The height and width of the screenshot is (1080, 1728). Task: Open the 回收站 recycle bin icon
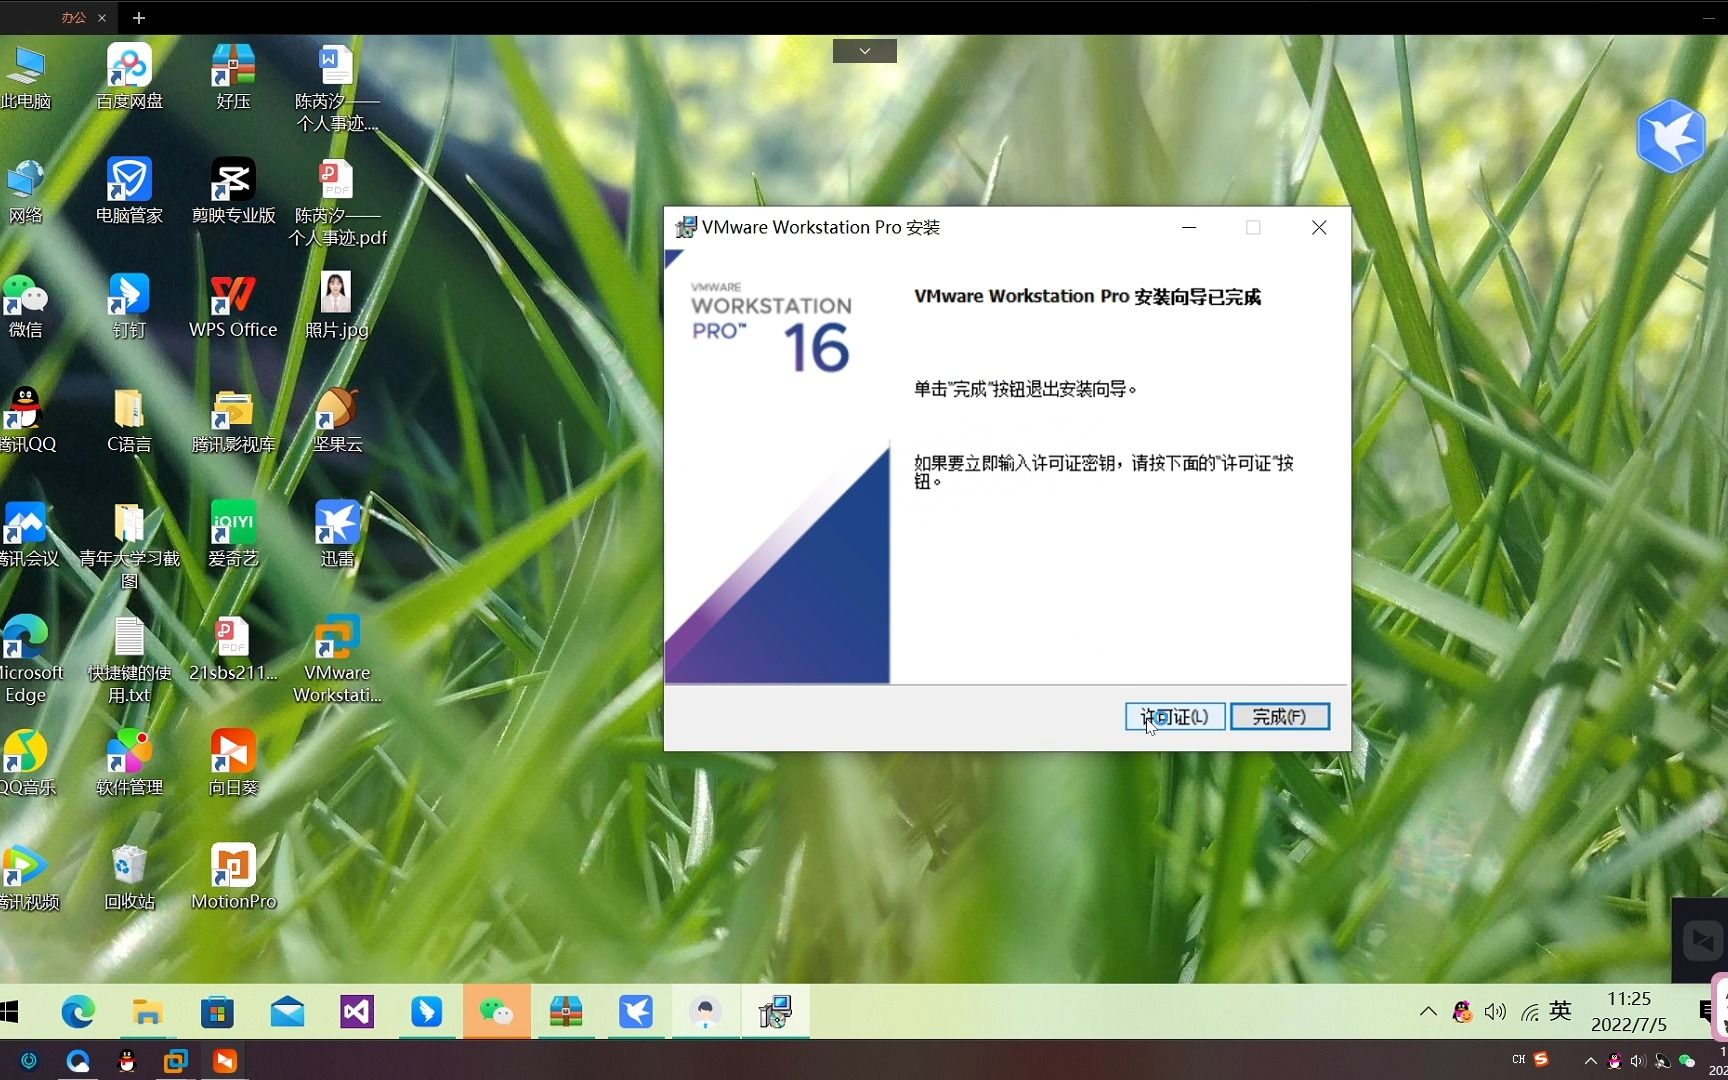pos(129,877)
